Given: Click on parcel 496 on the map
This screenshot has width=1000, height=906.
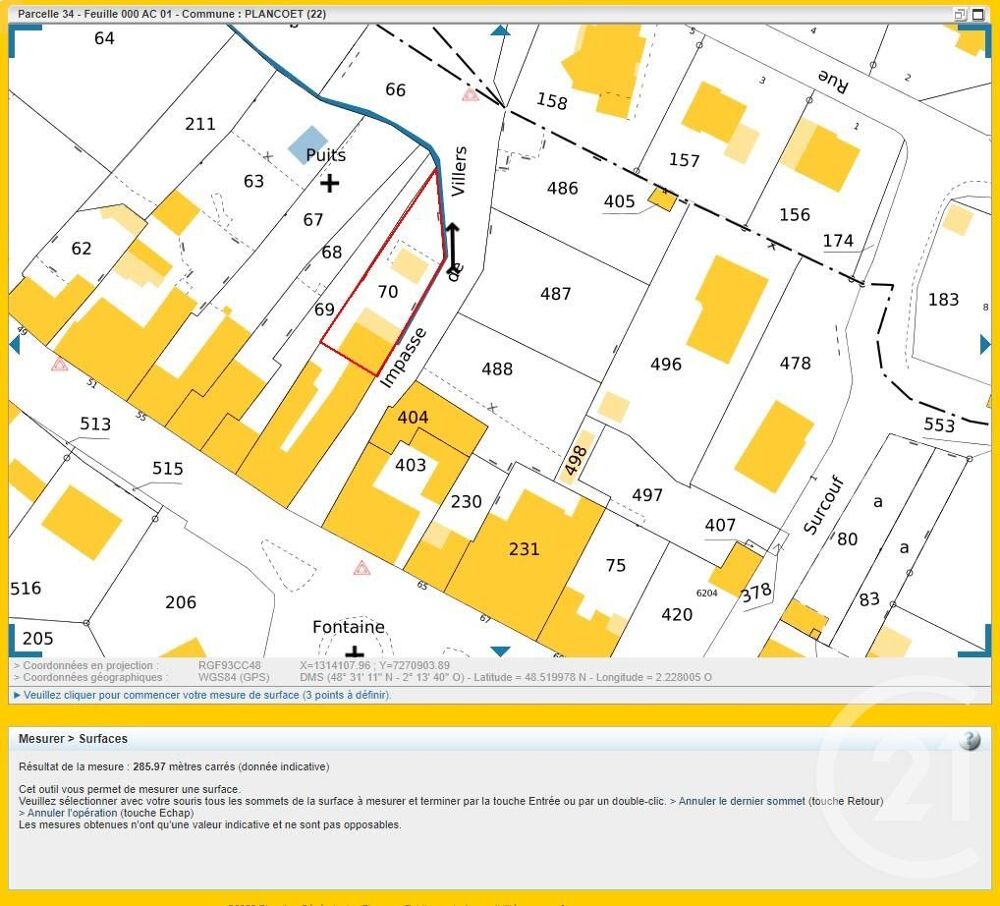Looking at the screenshot, I should pyautogui.click(x=665, y=364).
